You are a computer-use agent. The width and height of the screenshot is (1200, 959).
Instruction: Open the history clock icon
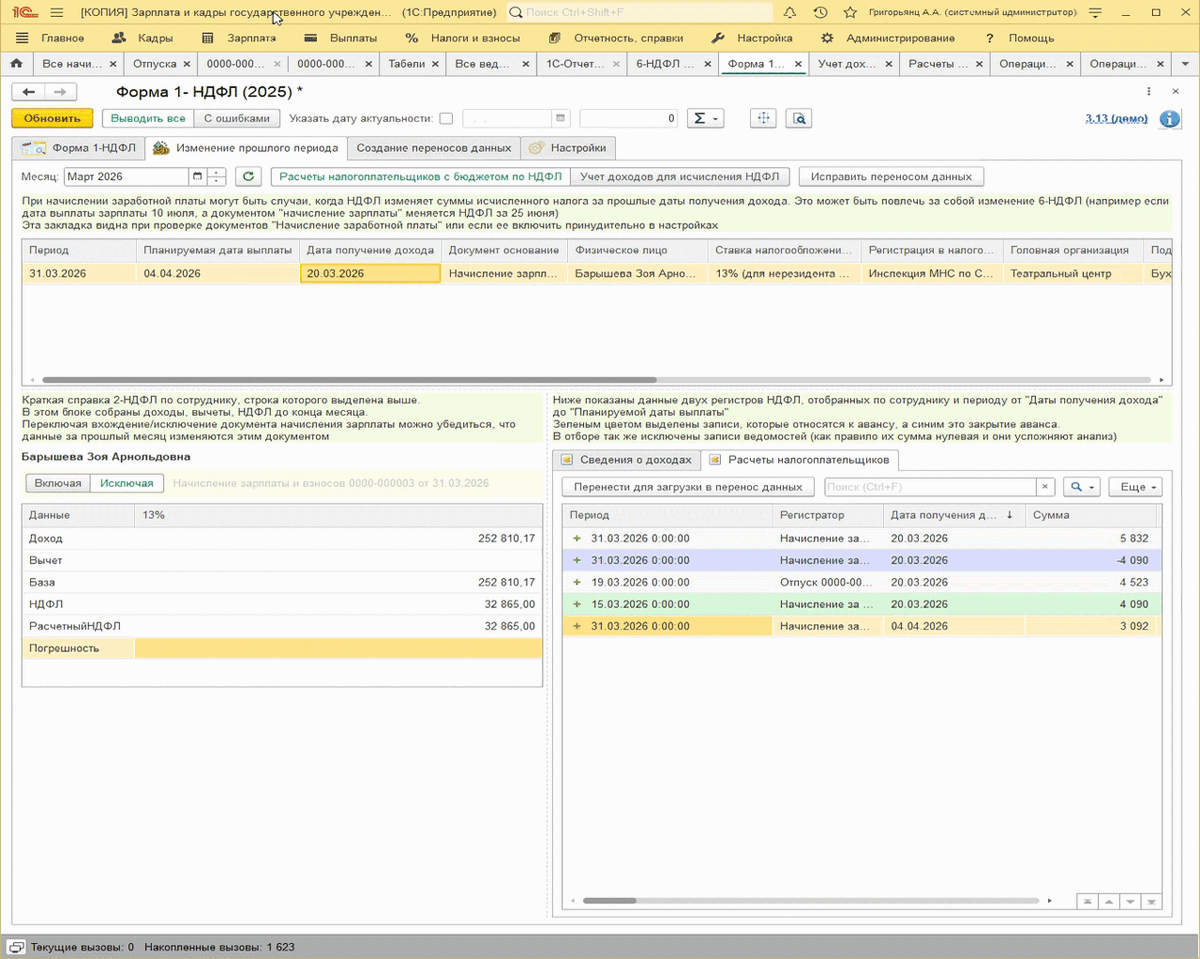(820, 13)
